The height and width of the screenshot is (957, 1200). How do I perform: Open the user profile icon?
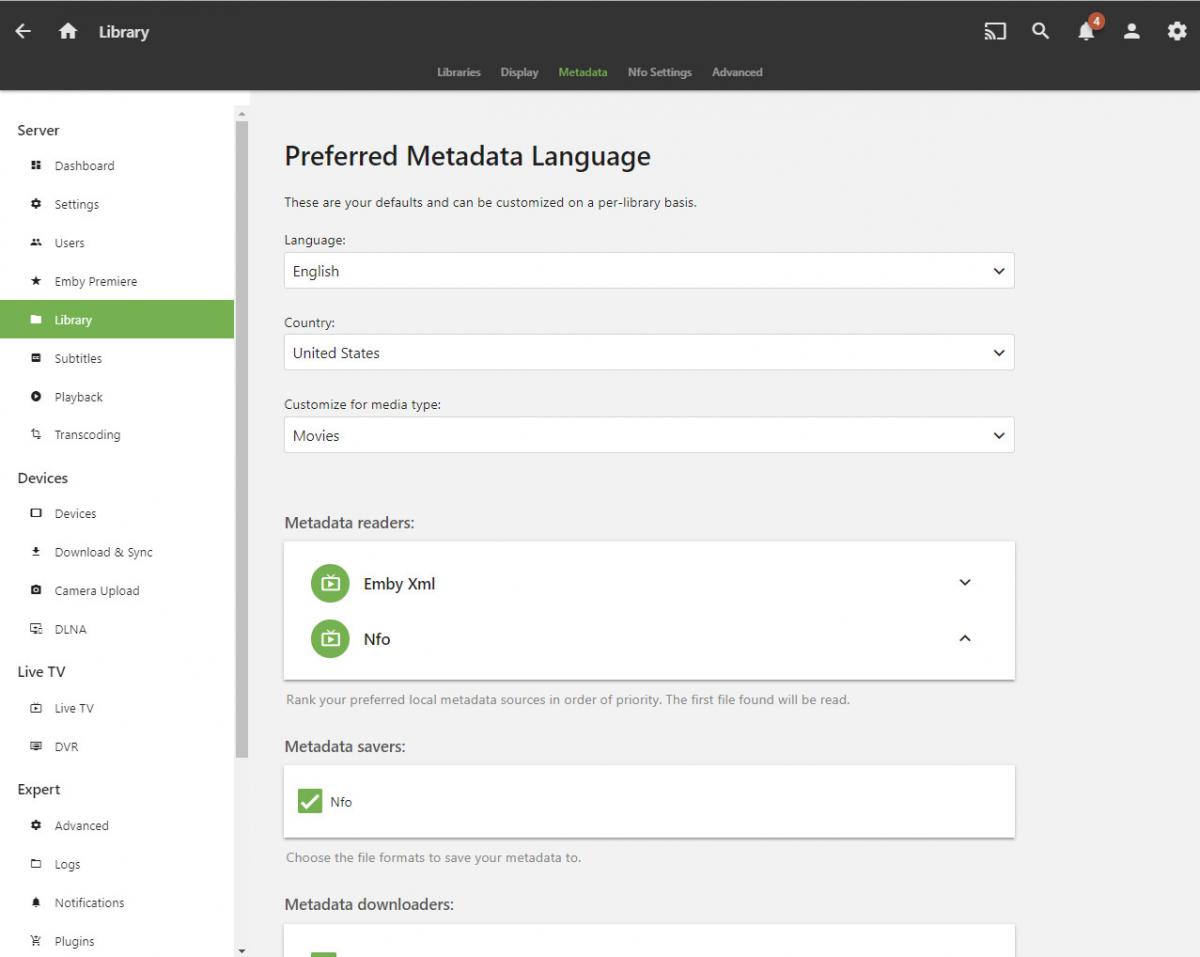click(x=1131, y=31)
